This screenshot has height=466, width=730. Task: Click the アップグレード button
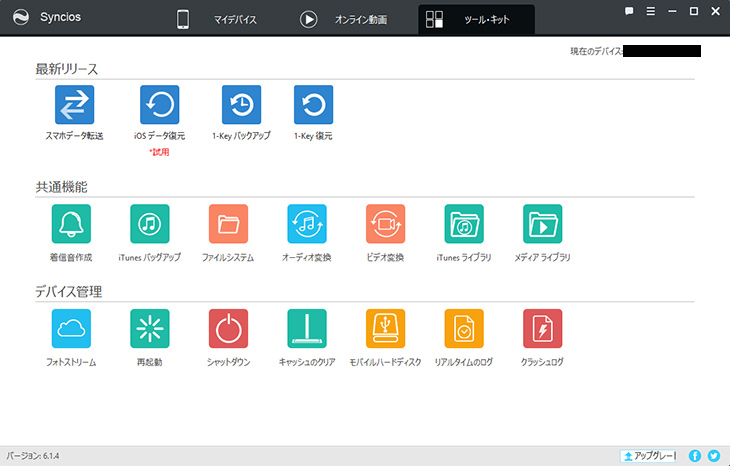click(x=649, y=455)
